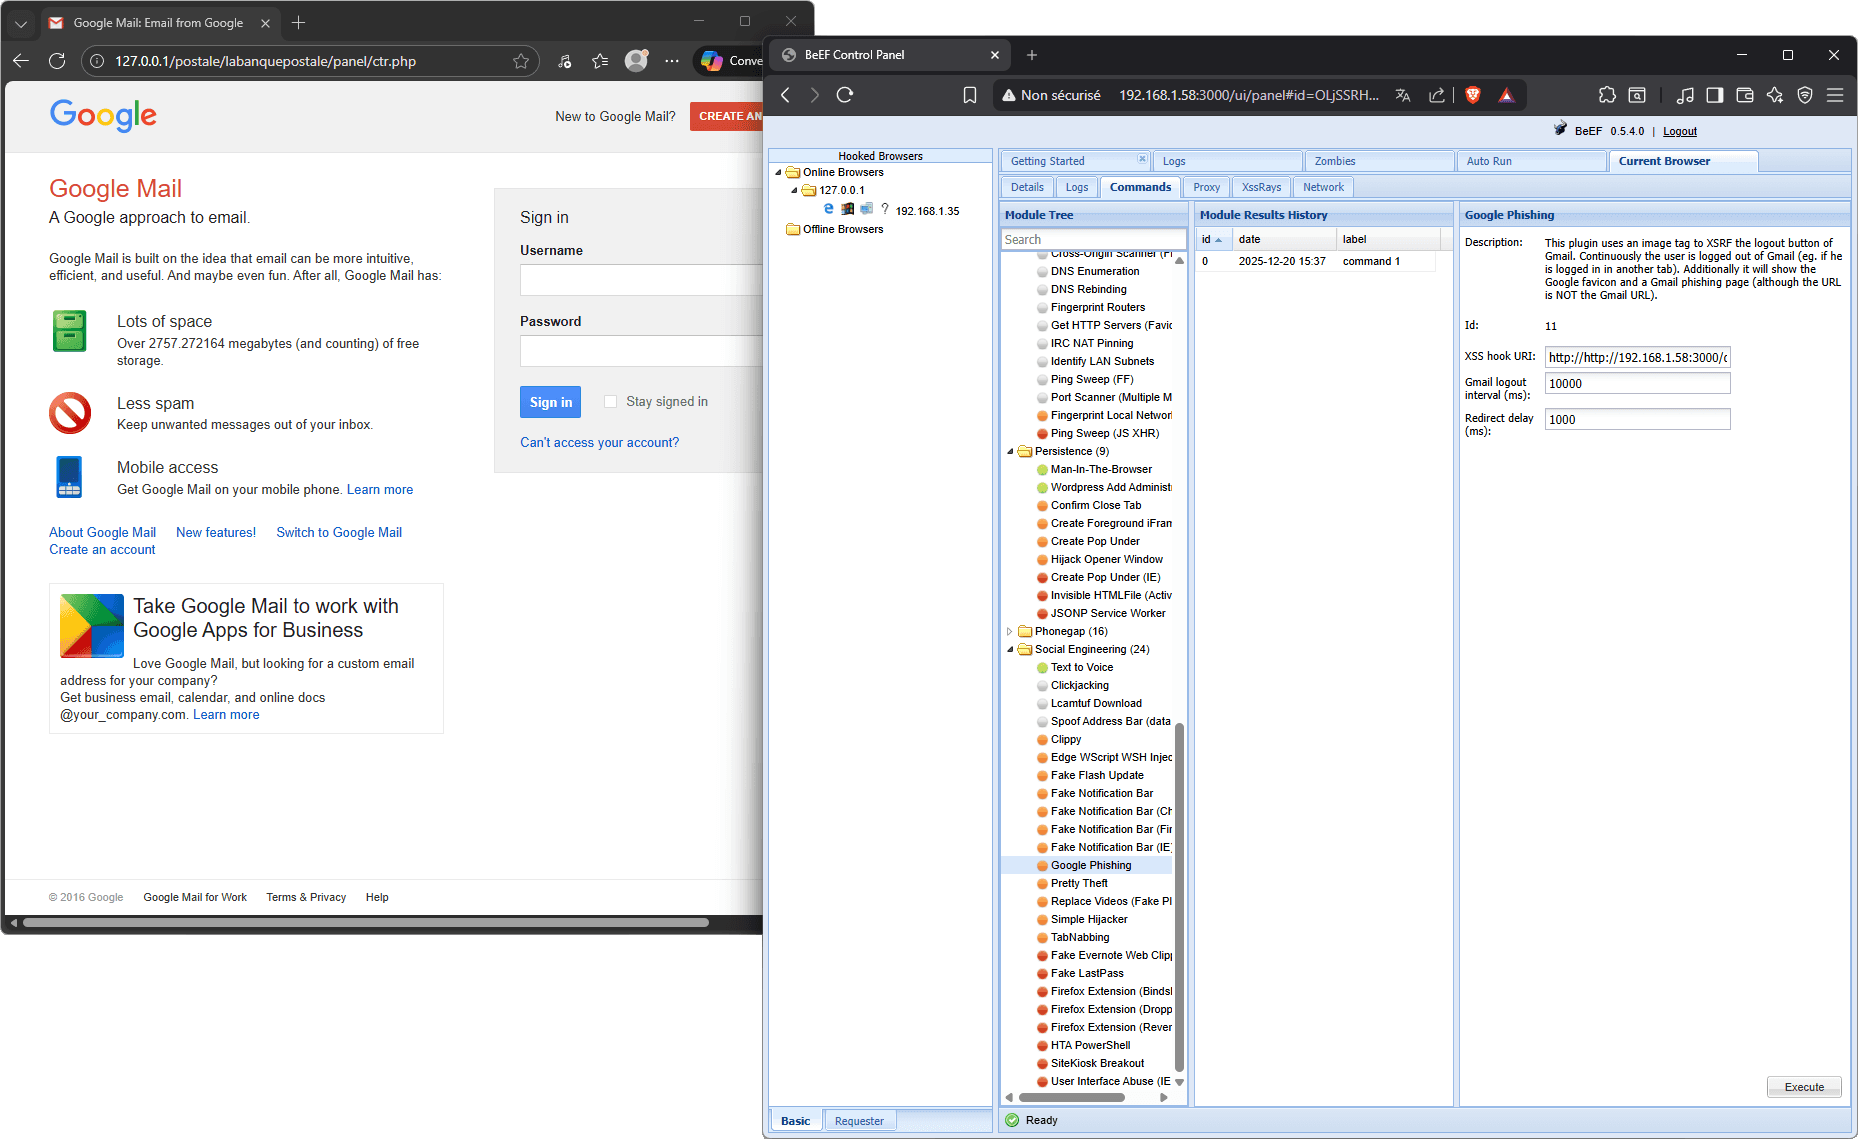The height and width of the screenshot is (1139, 1858).
Task: Open the translate page icon
Action: click(1403, 95)
